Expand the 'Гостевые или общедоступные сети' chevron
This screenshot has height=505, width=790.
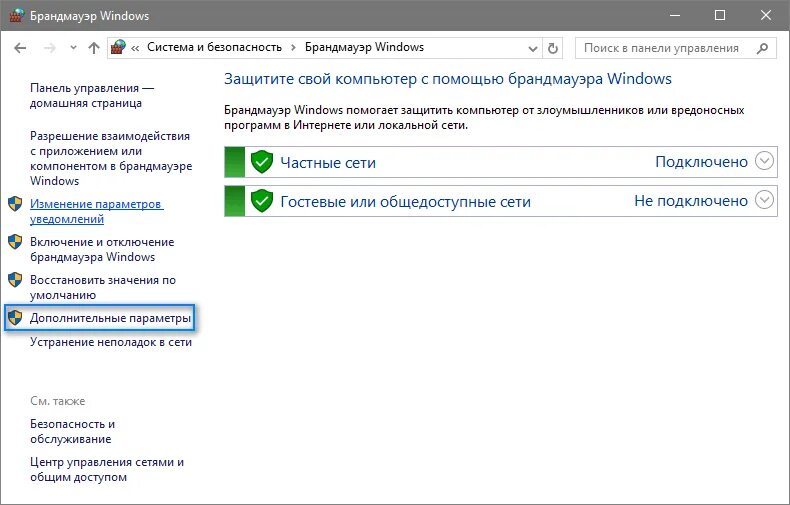click(x=764, y=200)
